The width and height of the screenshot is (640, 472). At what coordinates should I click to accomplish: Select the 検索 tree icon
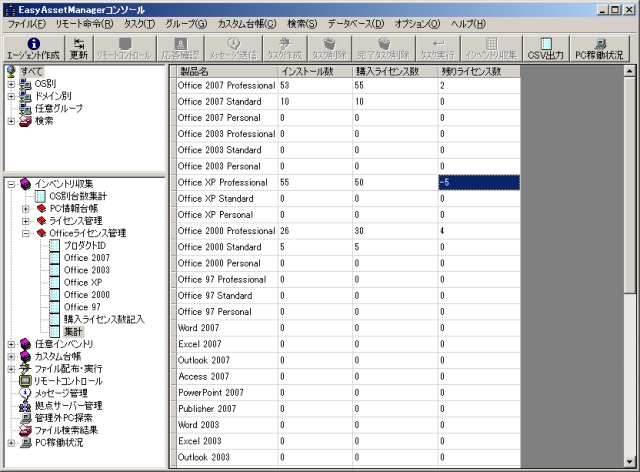pos(25,121)
